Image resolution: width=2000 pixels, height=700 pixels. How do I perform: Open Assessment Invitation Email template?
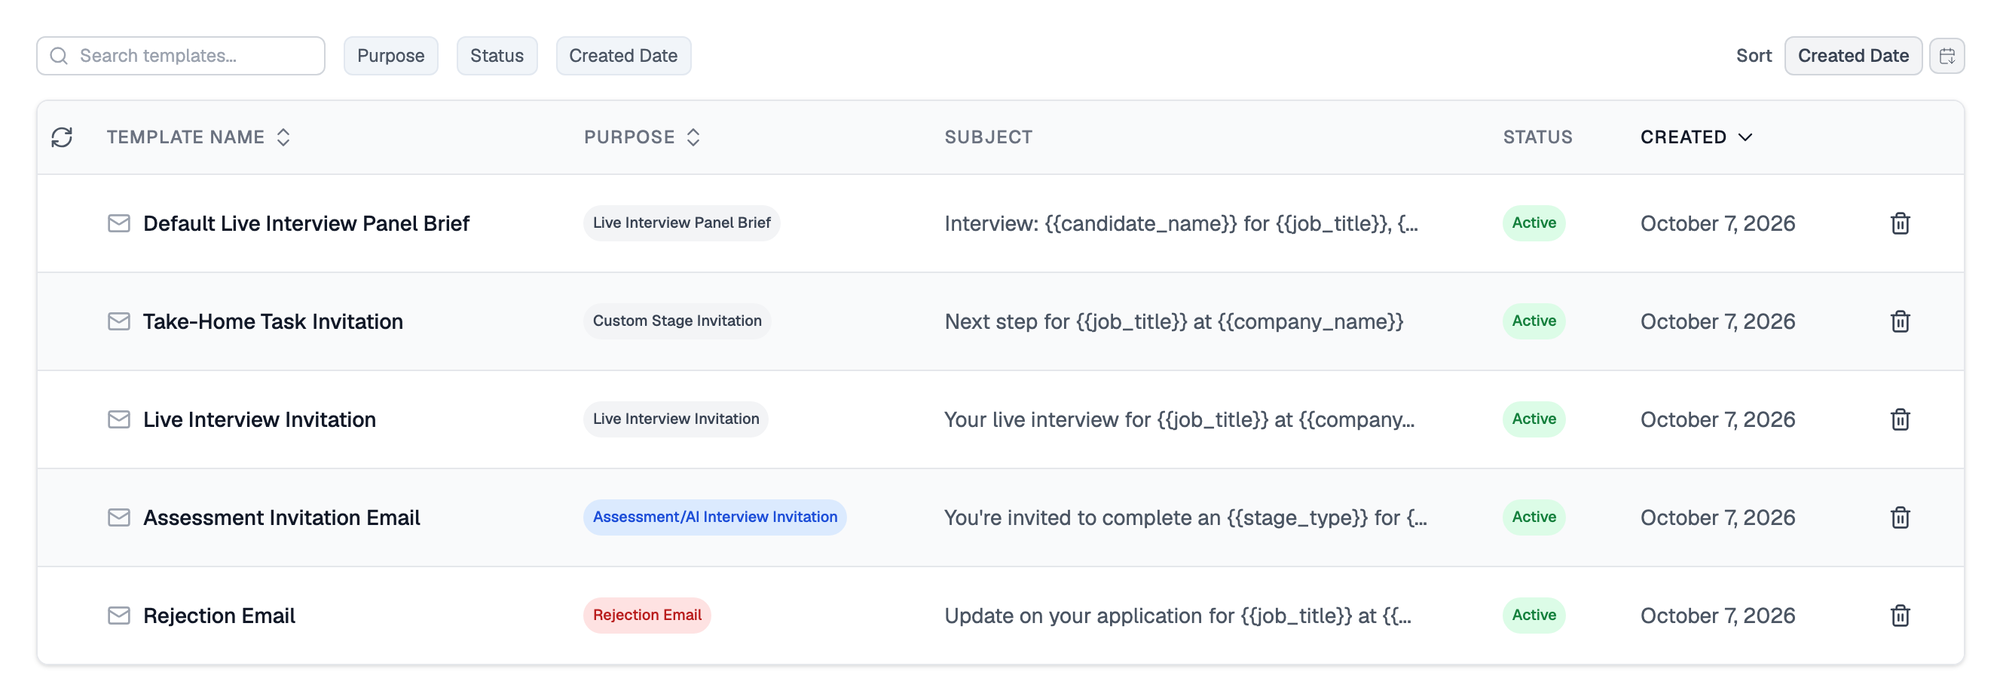[281, 517]
